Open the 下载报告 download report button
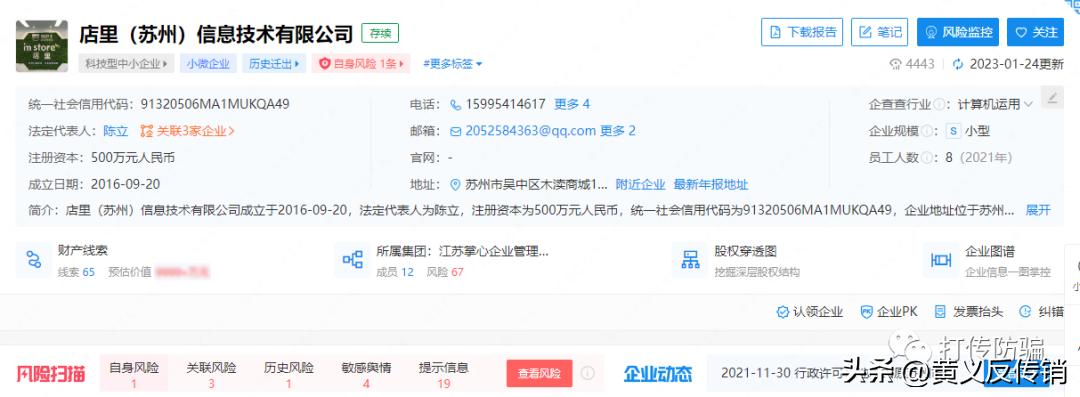 pyautogui.click(x=802, y=32)
